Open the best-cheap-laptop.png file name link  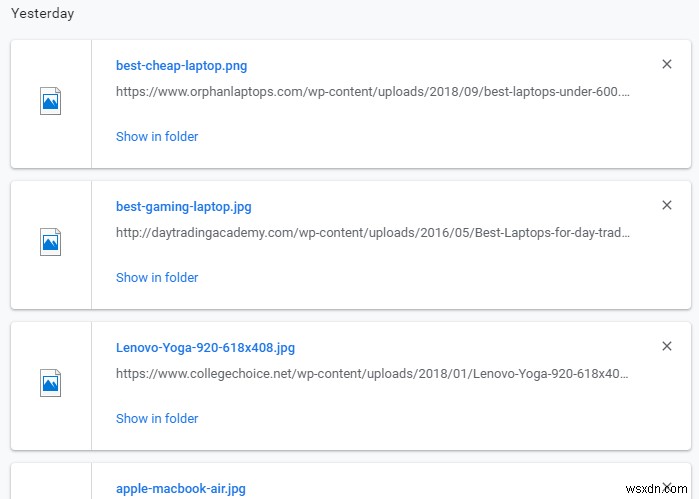[x=181, y=66]
